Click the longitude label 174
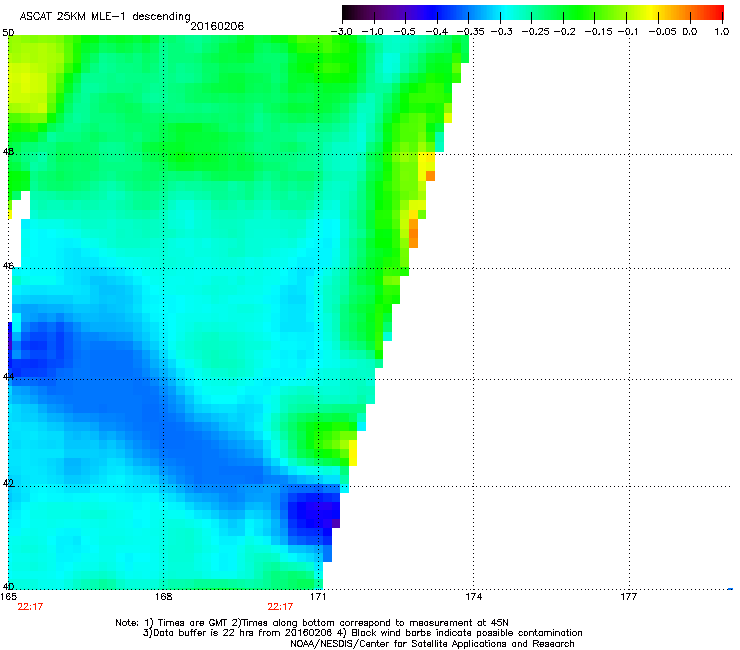The width and height of the screenshot is (740, 650). (x=474, y=597)
